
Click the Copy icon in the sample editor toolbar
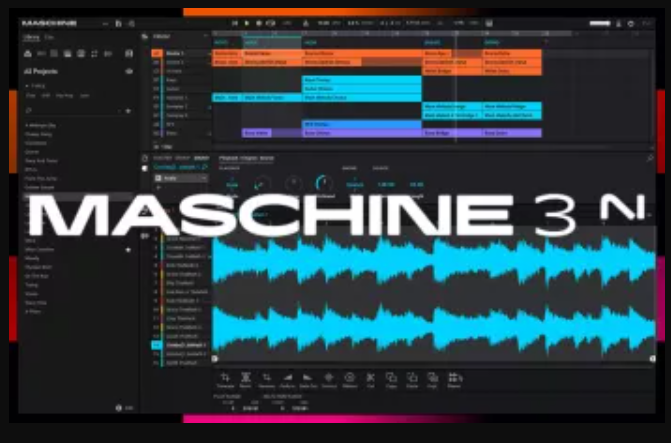point(391,378)
